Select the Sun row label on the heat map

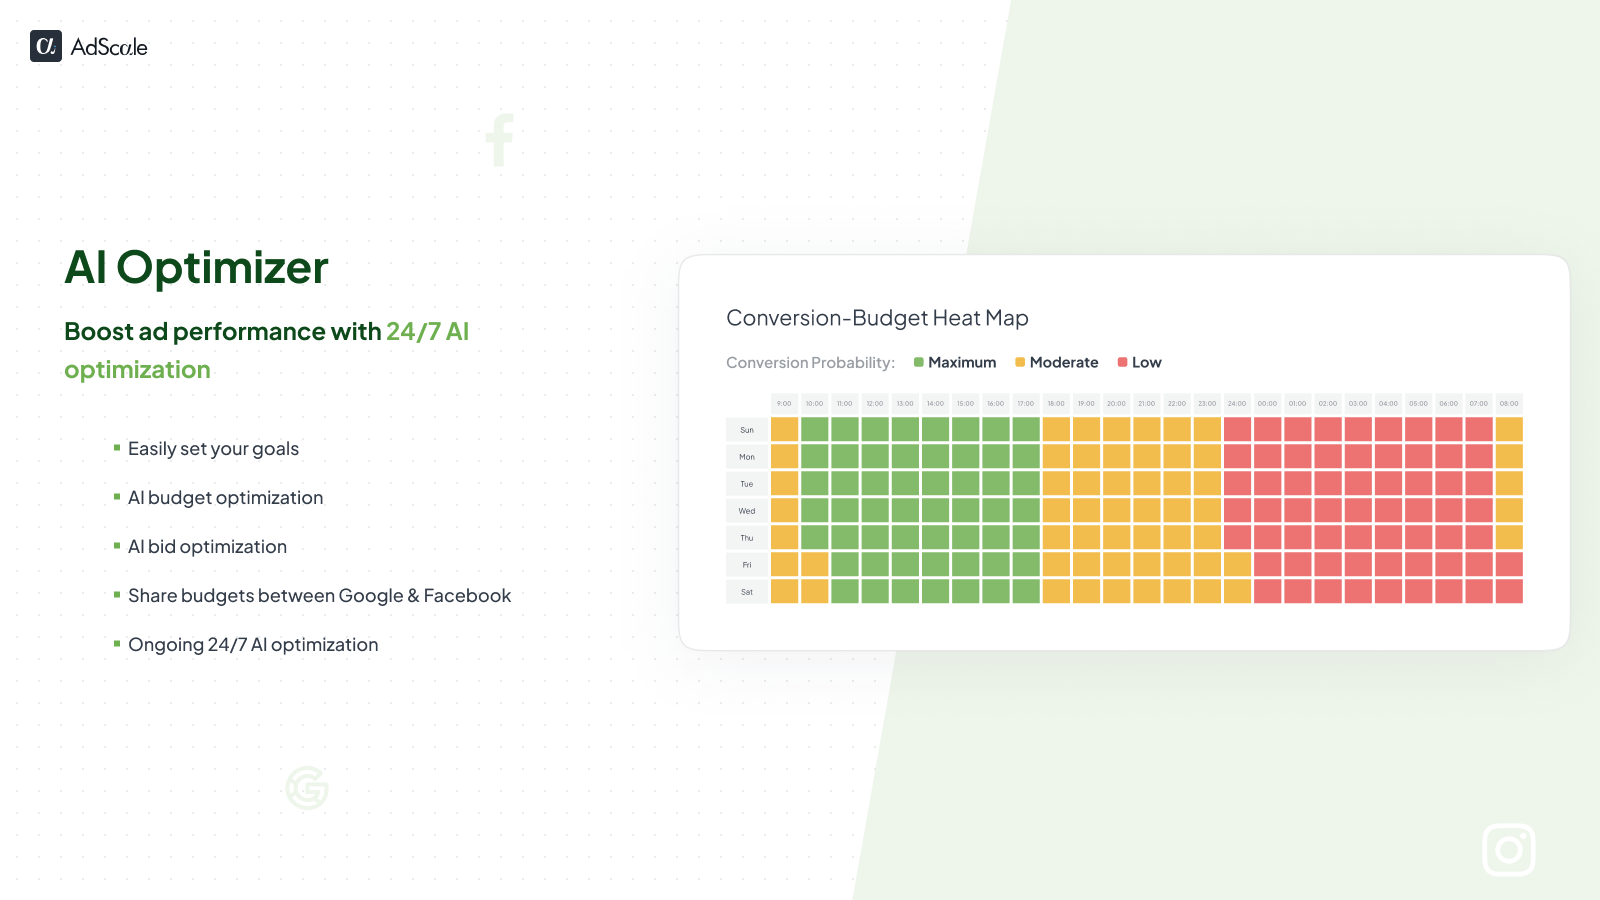coord(746,429)
